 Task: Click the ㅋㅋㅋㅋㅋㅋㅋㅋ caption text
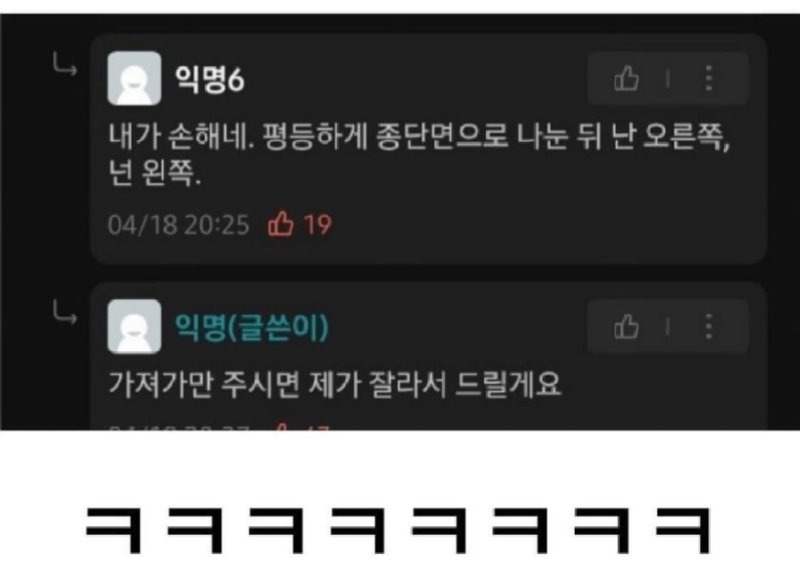click(398, 530)
